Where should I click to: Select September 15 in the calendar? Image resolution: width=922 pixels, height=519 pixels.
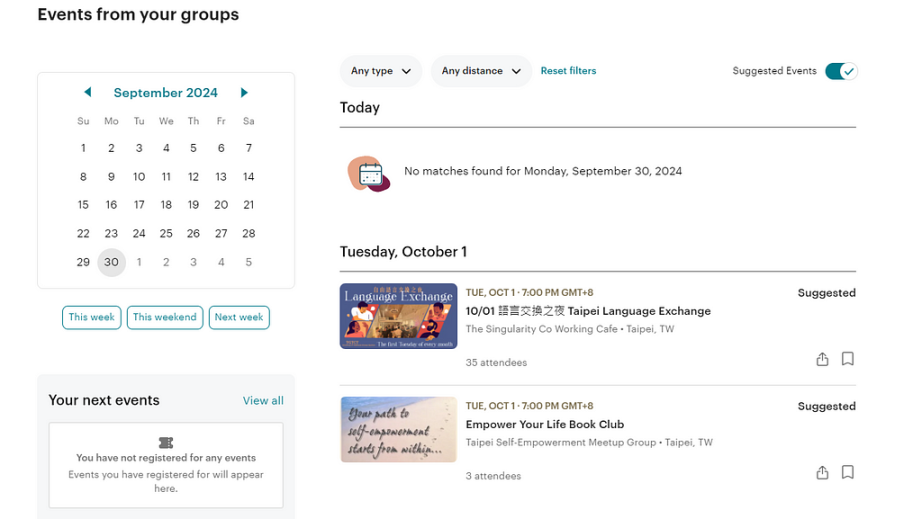[83, 205]
